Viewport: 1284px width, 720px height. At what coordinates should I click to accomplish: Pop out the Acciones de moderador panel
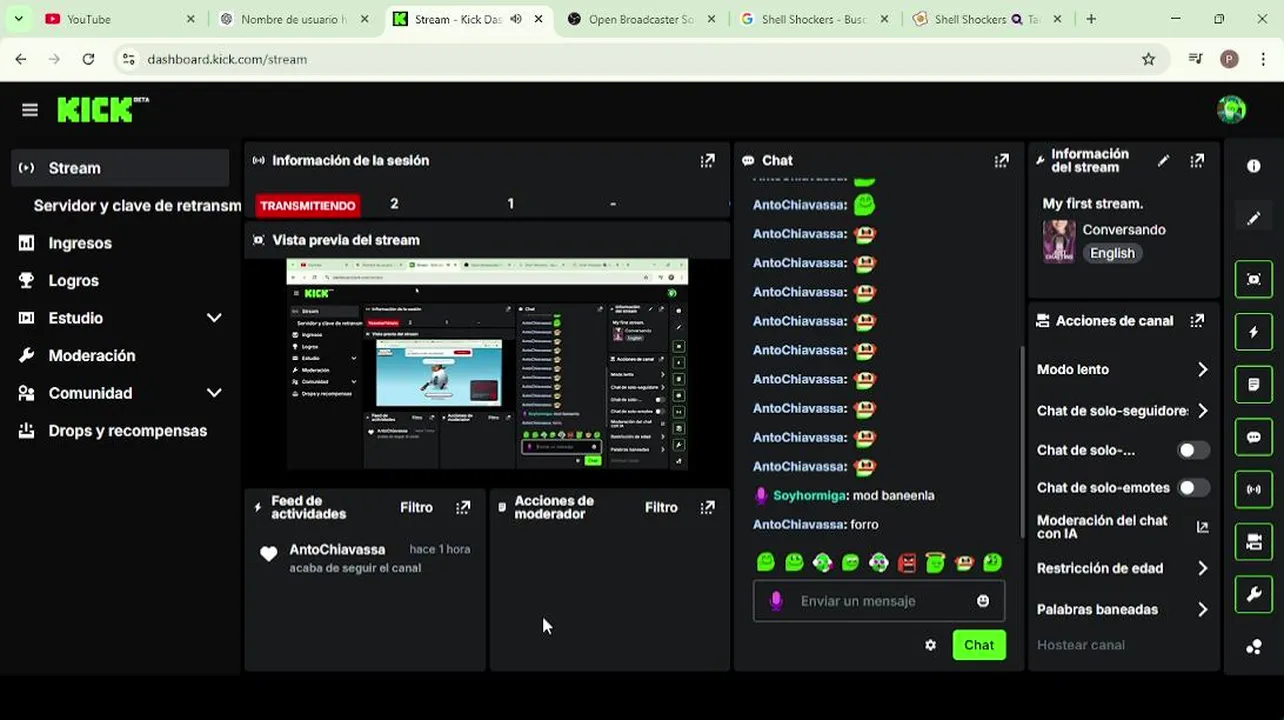(x=708, y=507)
